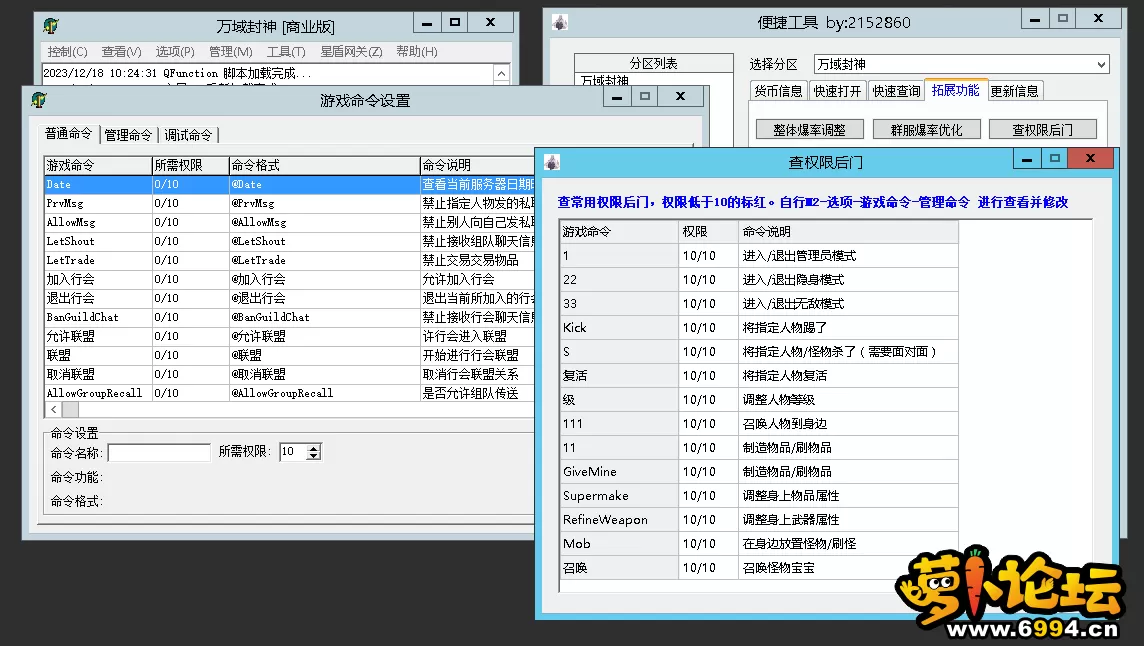Click the command list left scroll arrow
1144x646 pixels.
(53, 410)
